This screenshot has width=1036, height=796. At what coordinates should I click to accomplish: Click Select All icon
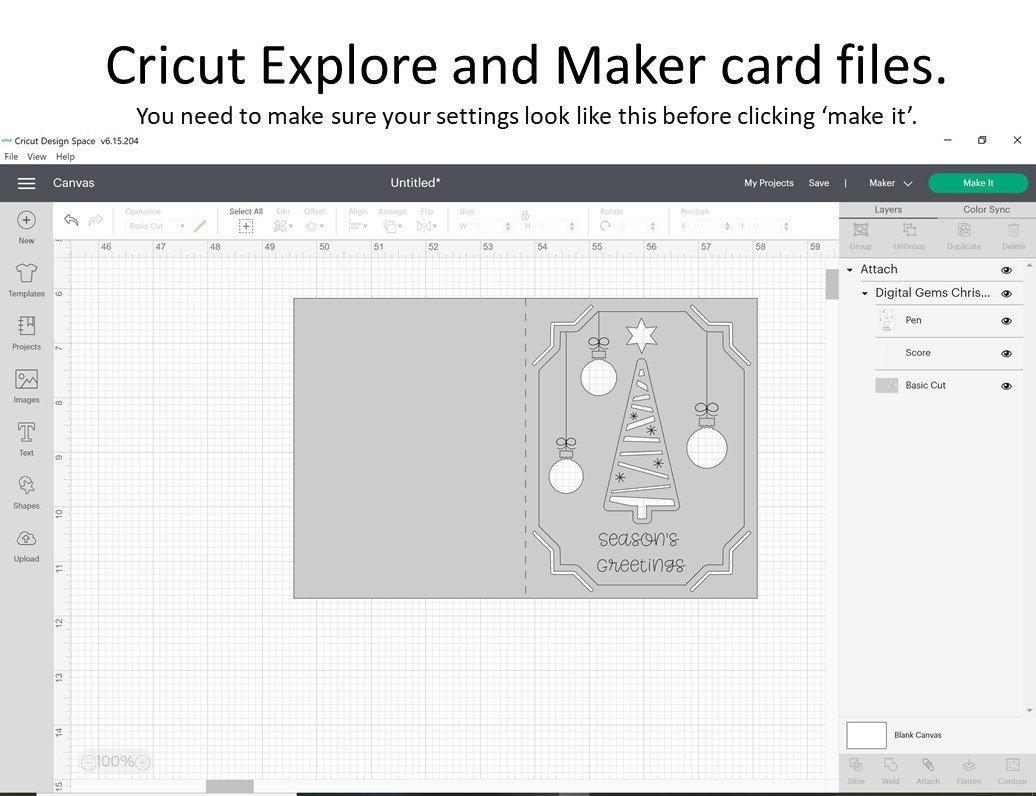(x=246, y=226)
